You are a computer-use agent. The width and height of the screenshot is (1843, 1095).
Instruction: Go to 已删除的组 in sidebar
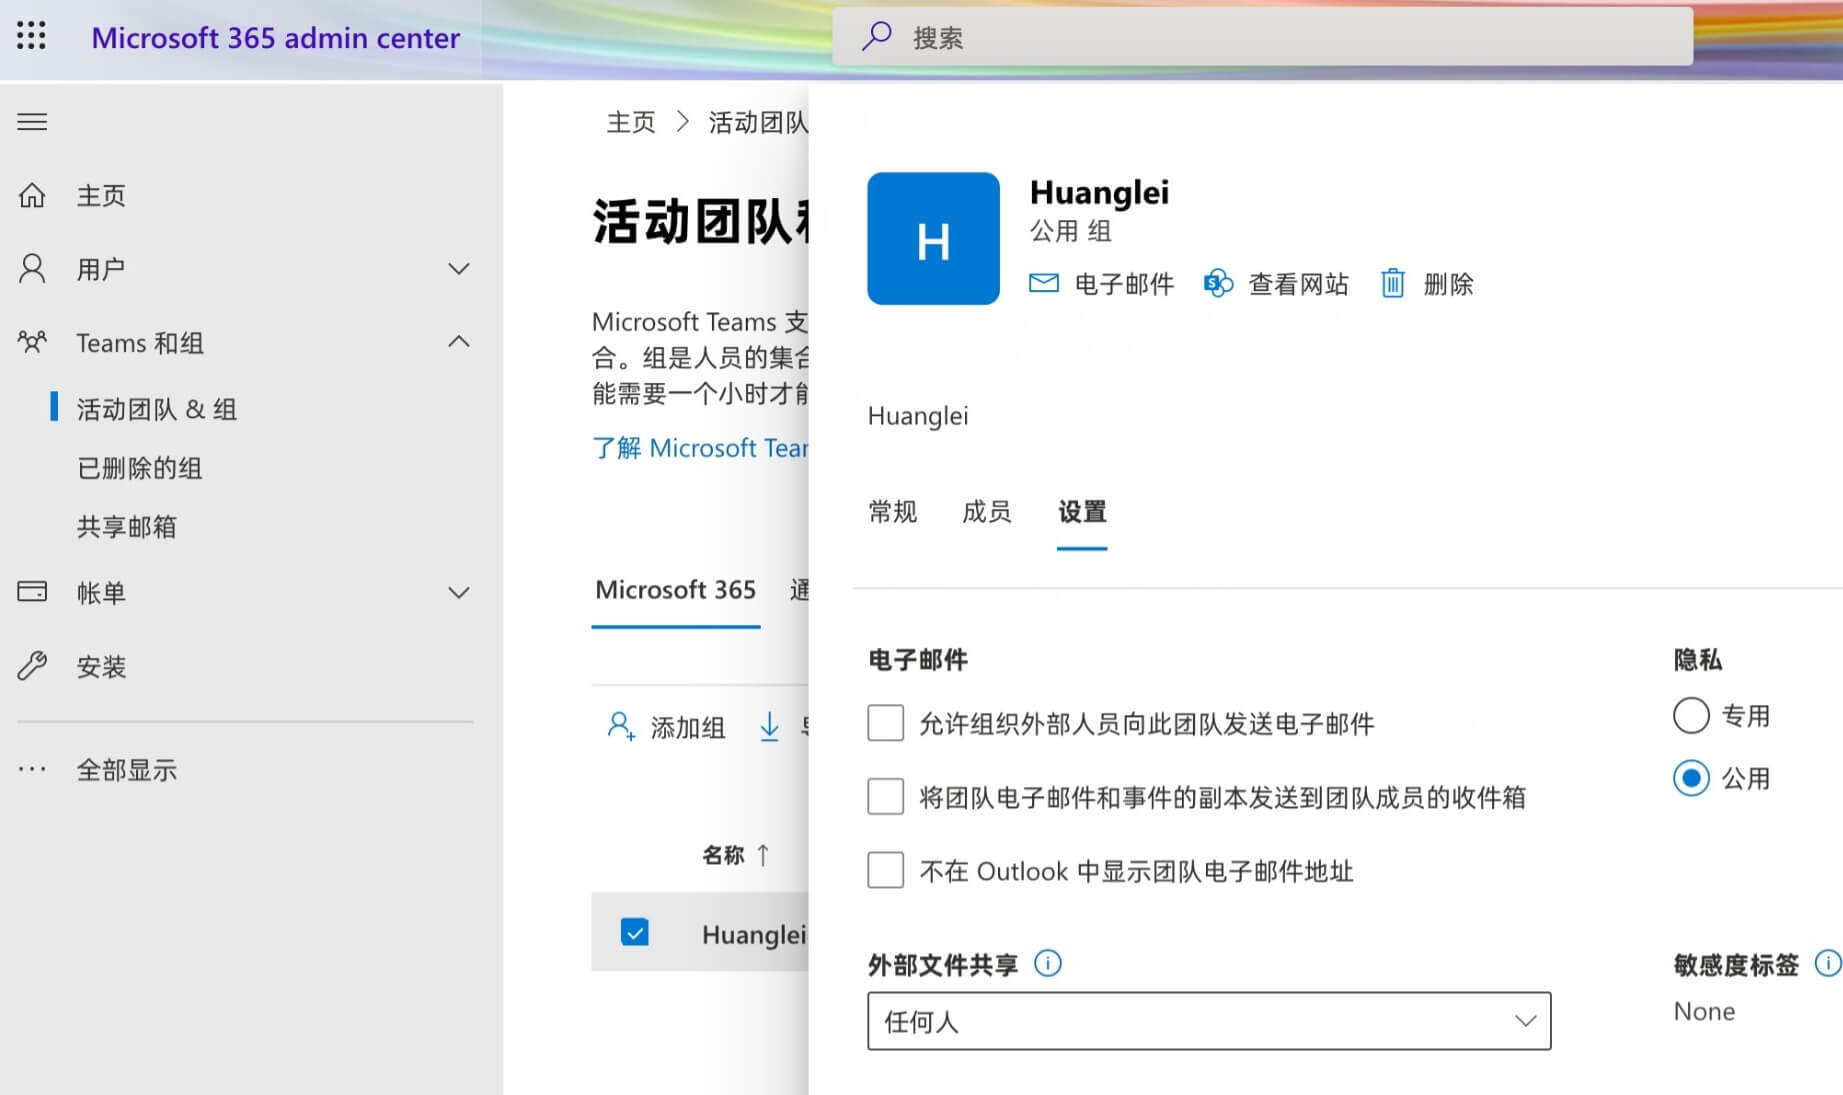tap(140, 468)
